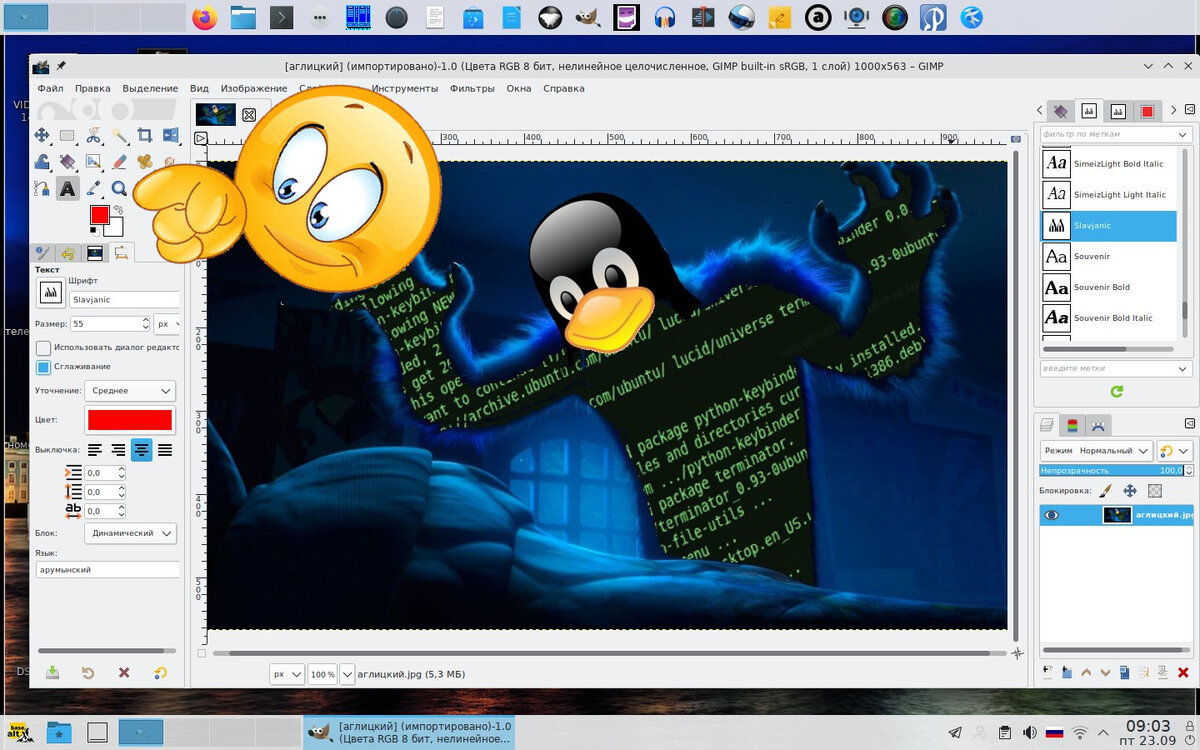Reset colors to default black and white
Screen dimensions: 1200x750
[94, 230]
